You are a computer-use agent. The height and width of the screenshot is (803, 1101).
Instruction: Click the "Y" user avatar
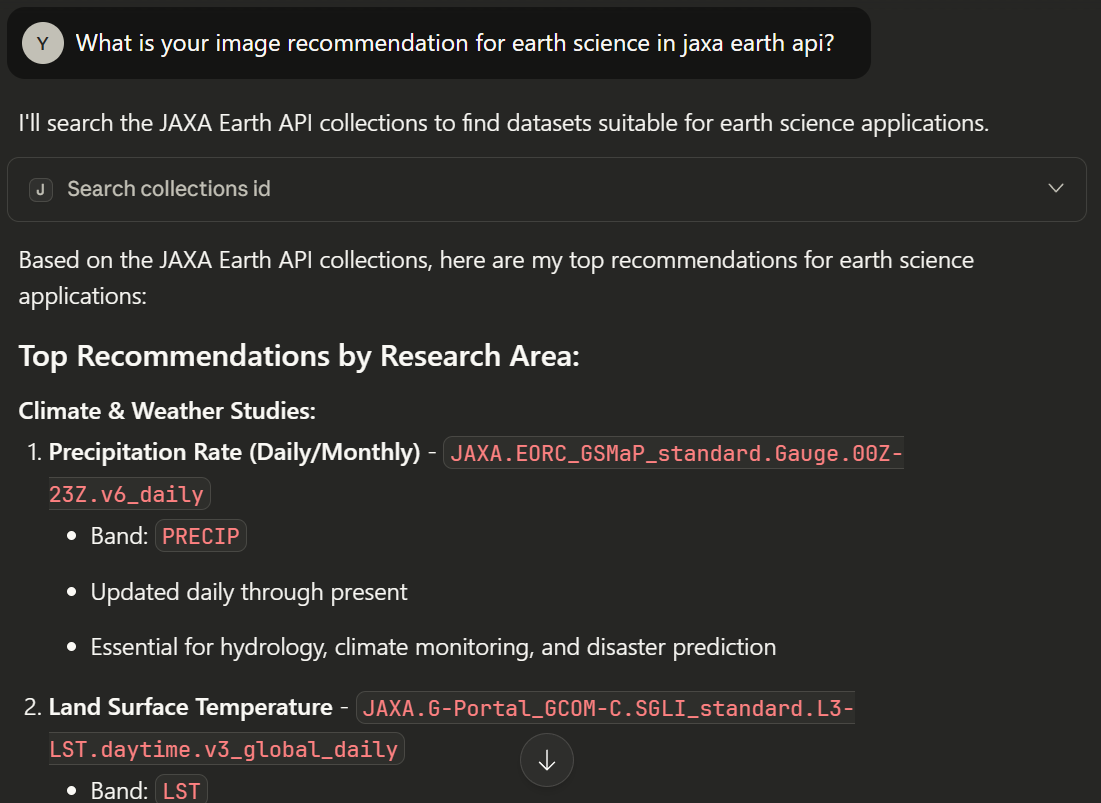(43, 43)
